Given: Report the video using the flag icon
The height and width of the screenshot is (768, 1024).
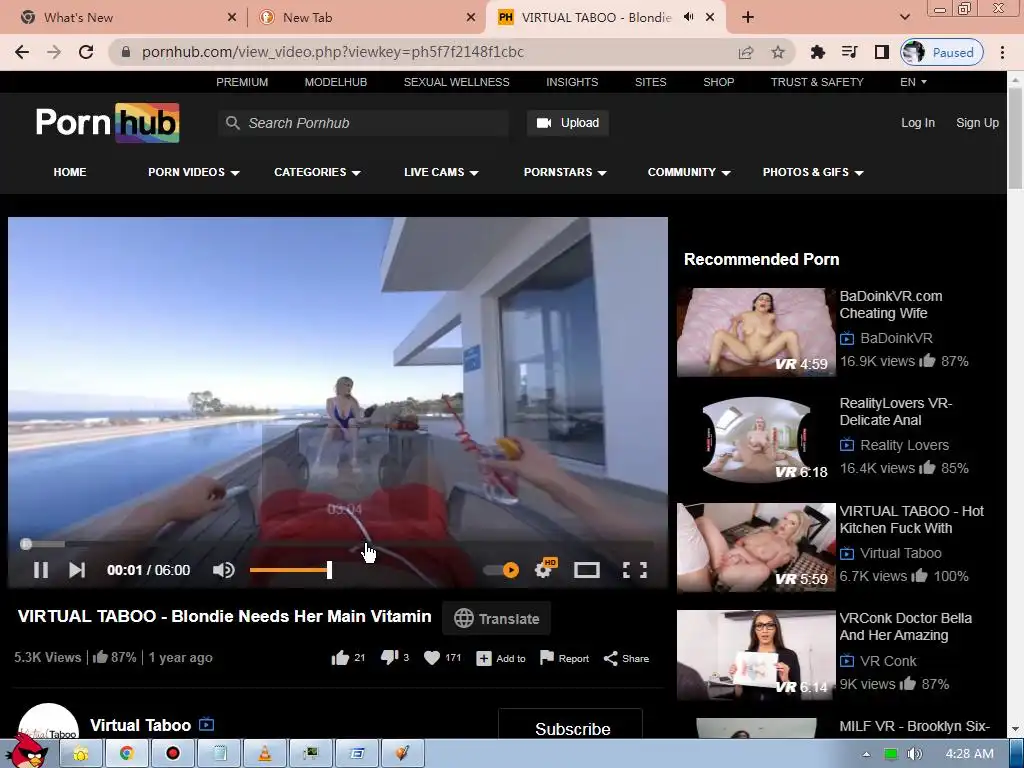Looking at the screenshot, I should [x=564, y=658].
